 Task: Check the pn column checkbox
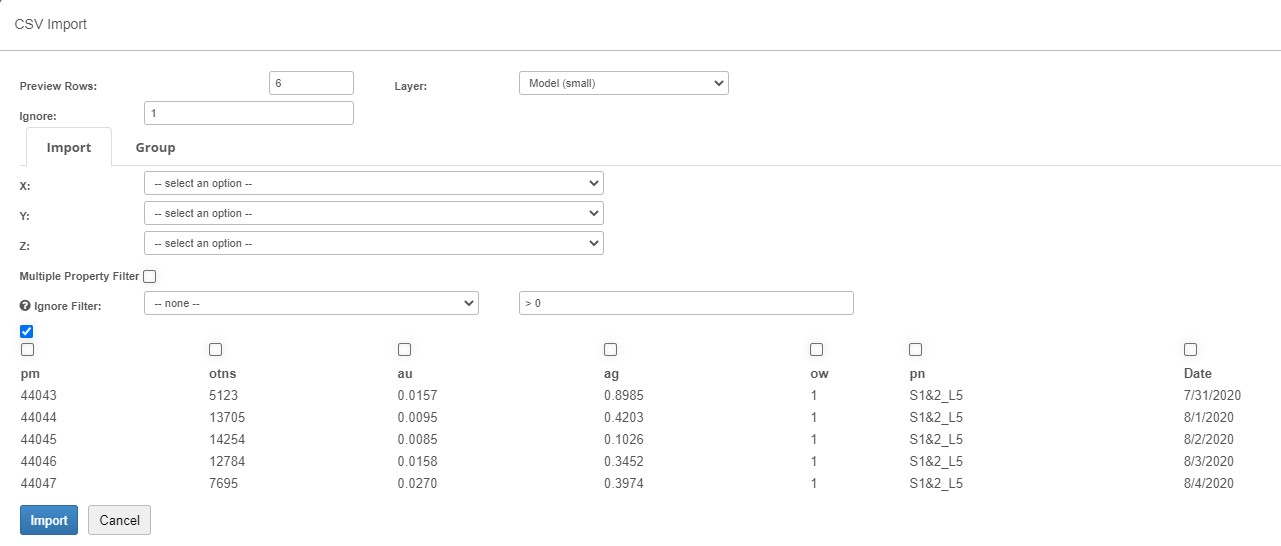tap(915, 350)
